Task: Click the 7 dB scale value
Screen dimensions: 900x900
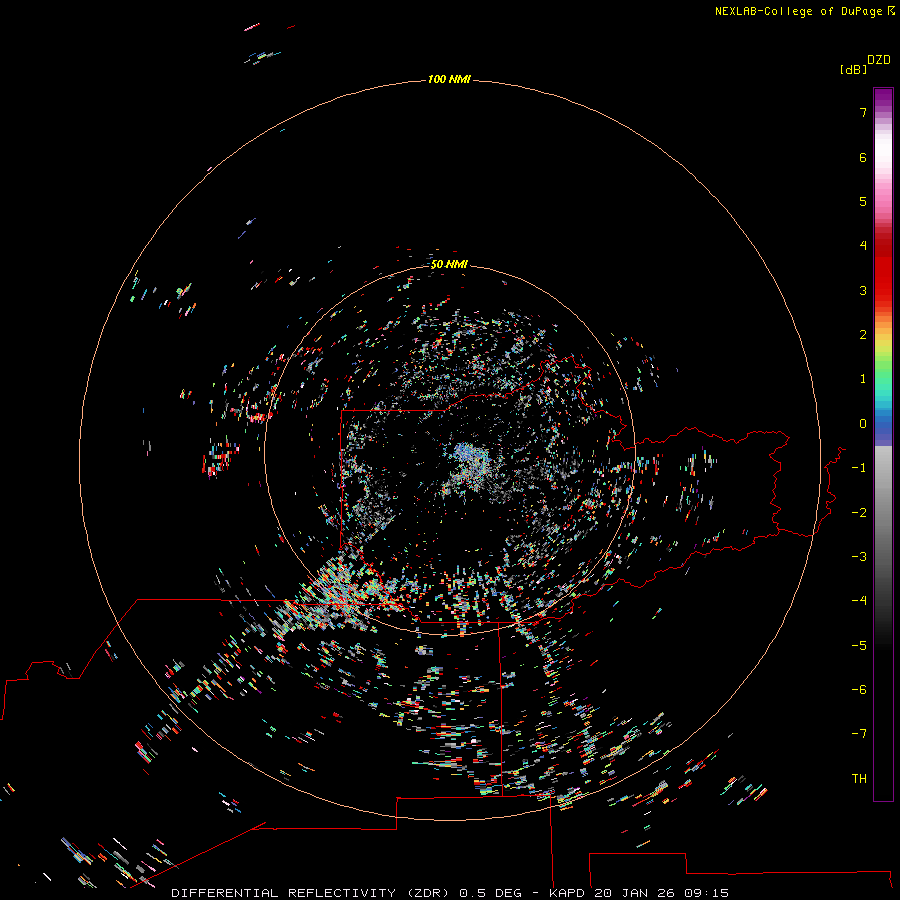Action: (x=863, y=112)
